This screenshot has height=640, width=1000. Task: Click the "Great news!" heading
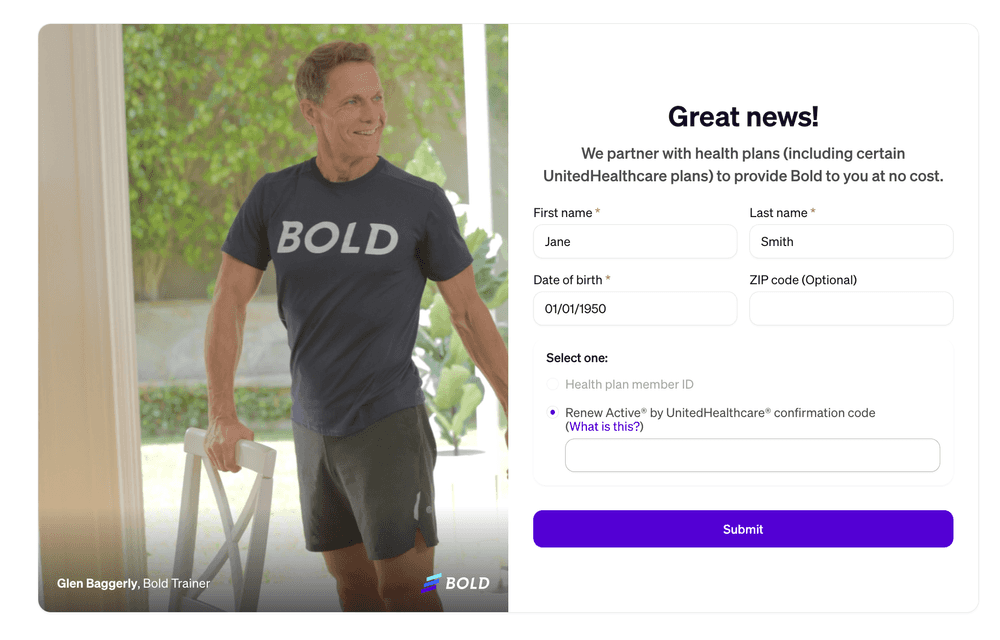[x=743, y=117]
